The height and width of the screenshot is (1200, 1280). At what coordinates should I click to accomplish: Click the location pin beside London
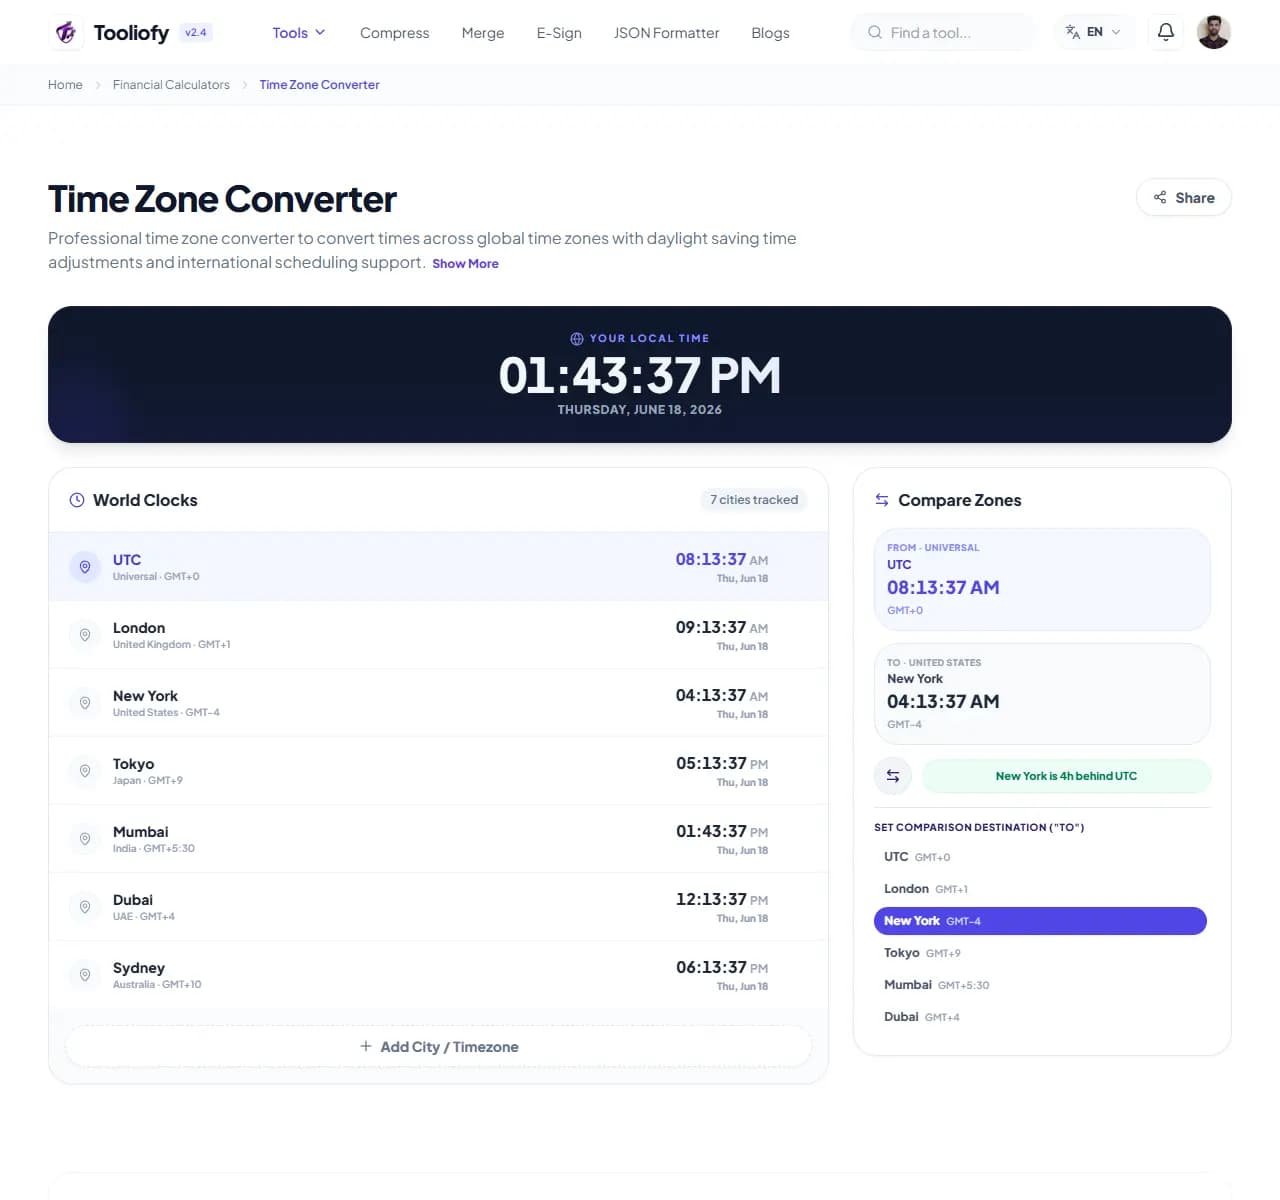click(85, 635)
